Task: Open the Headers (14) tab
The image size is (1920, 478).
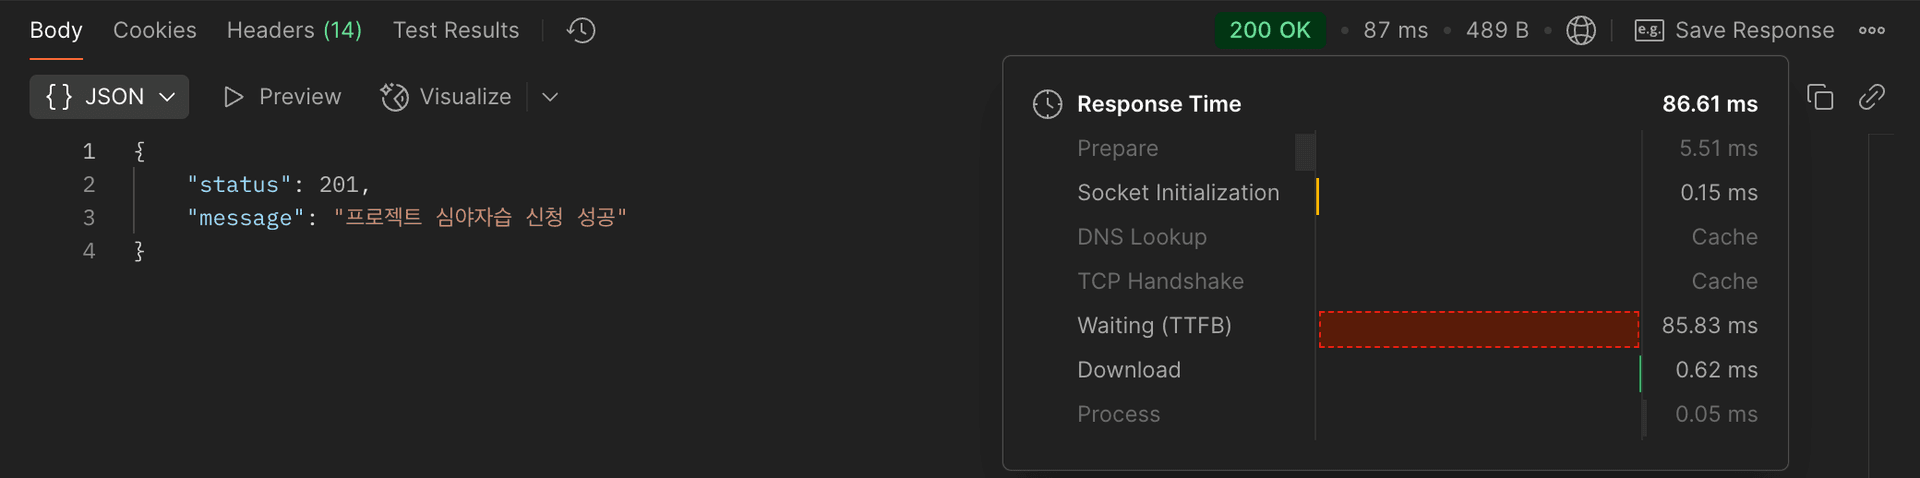Action: pyautogui.click(x=294, y=31)
